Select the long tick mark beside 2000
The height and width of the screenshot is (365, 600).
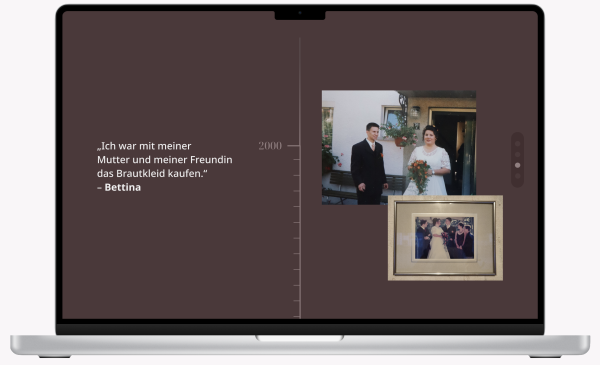293,146
